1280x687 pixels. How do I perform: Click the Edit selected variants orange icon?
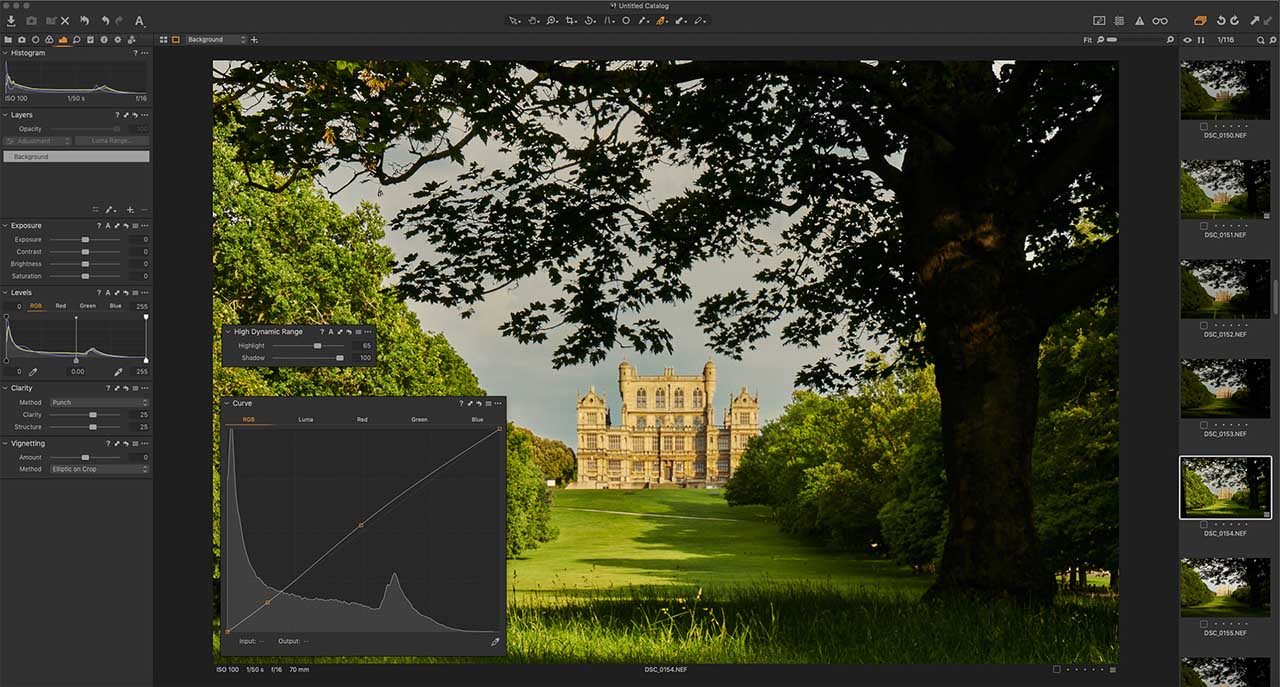(1201, 20)
